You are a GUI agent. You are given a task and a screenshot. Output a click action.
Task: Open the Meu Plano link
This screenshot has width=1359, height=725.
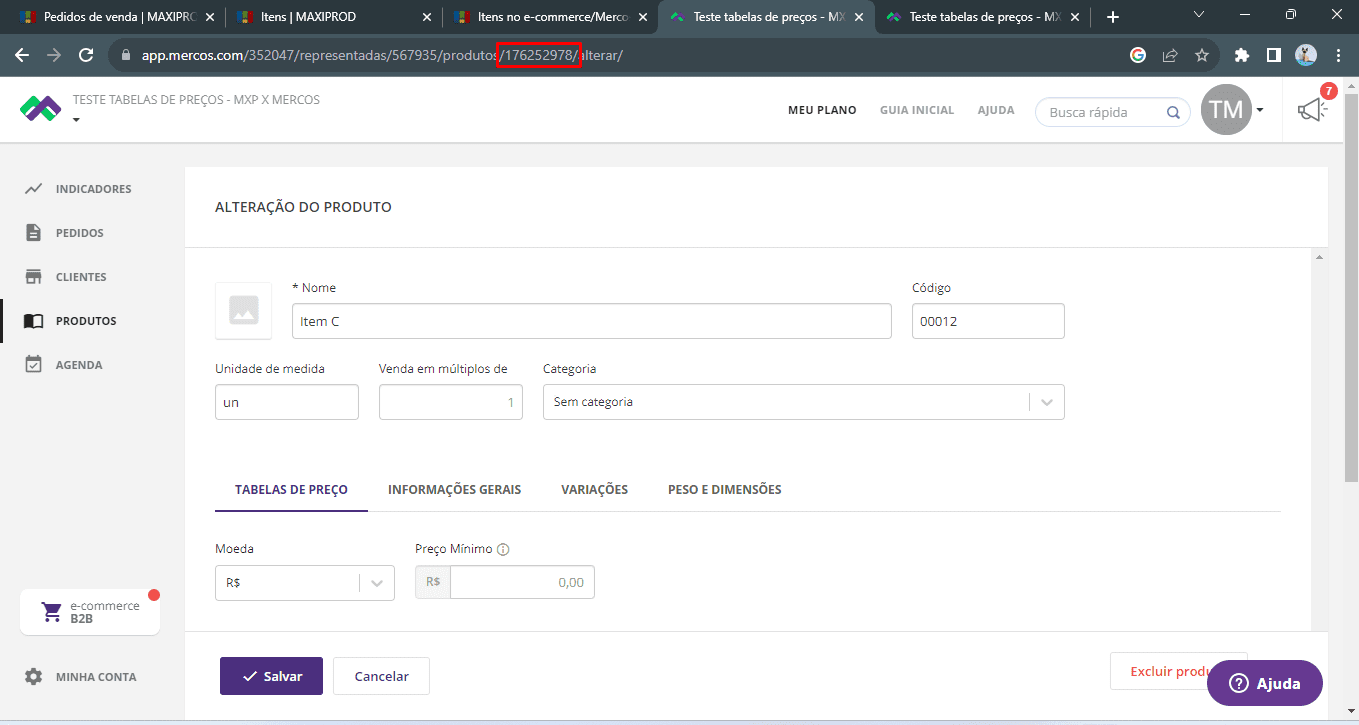[821, 110]
